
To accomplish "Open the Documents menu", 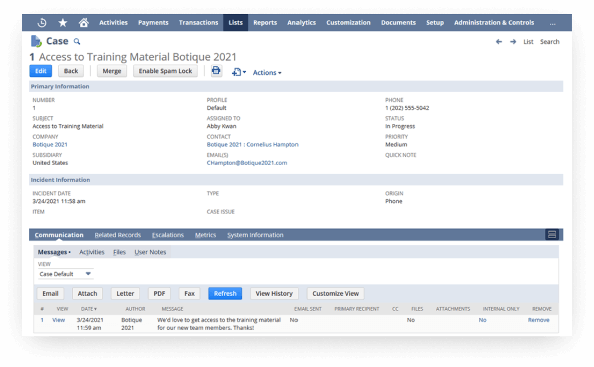I will 399,23.
